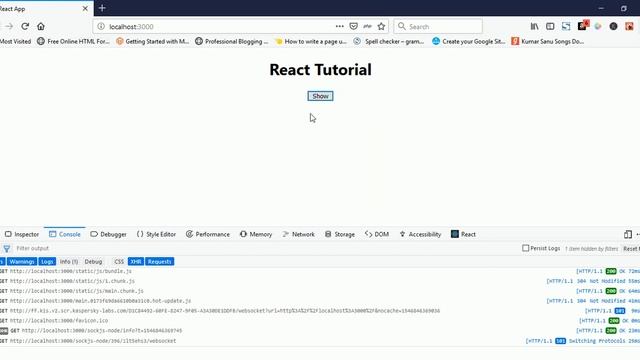Image resolution: width=640 pixels, height=360 pixels.
Task: Toggle the sidebar view icon
Action: [x=550, y=27]
